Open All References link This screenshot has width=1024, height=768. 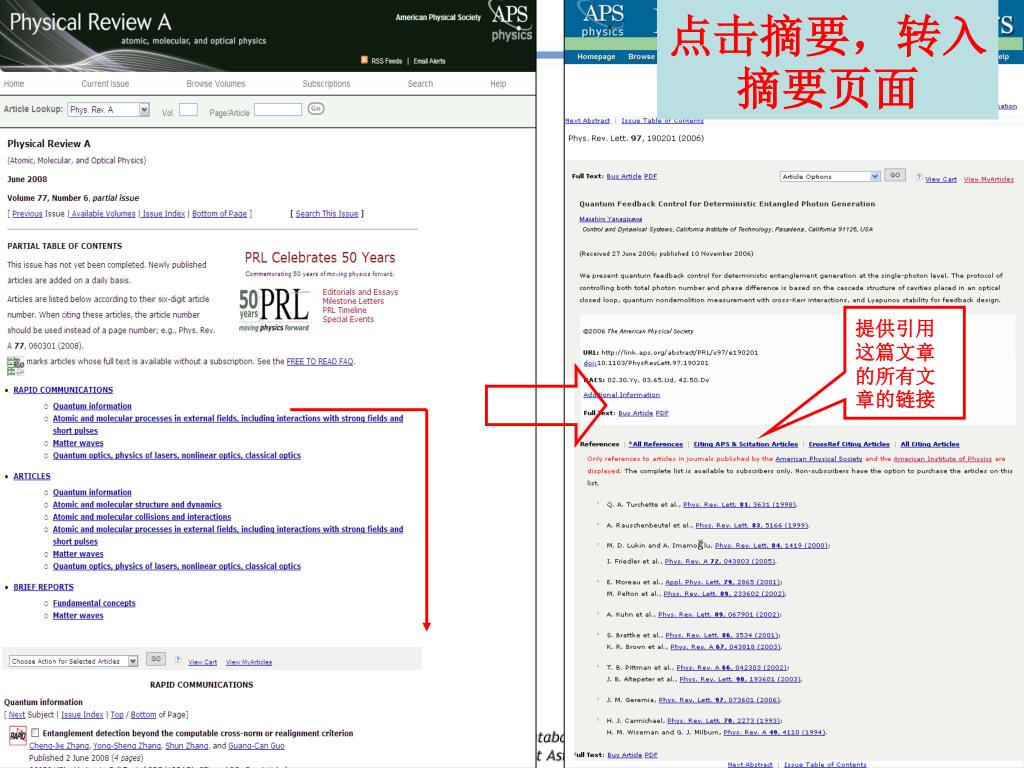656,444
